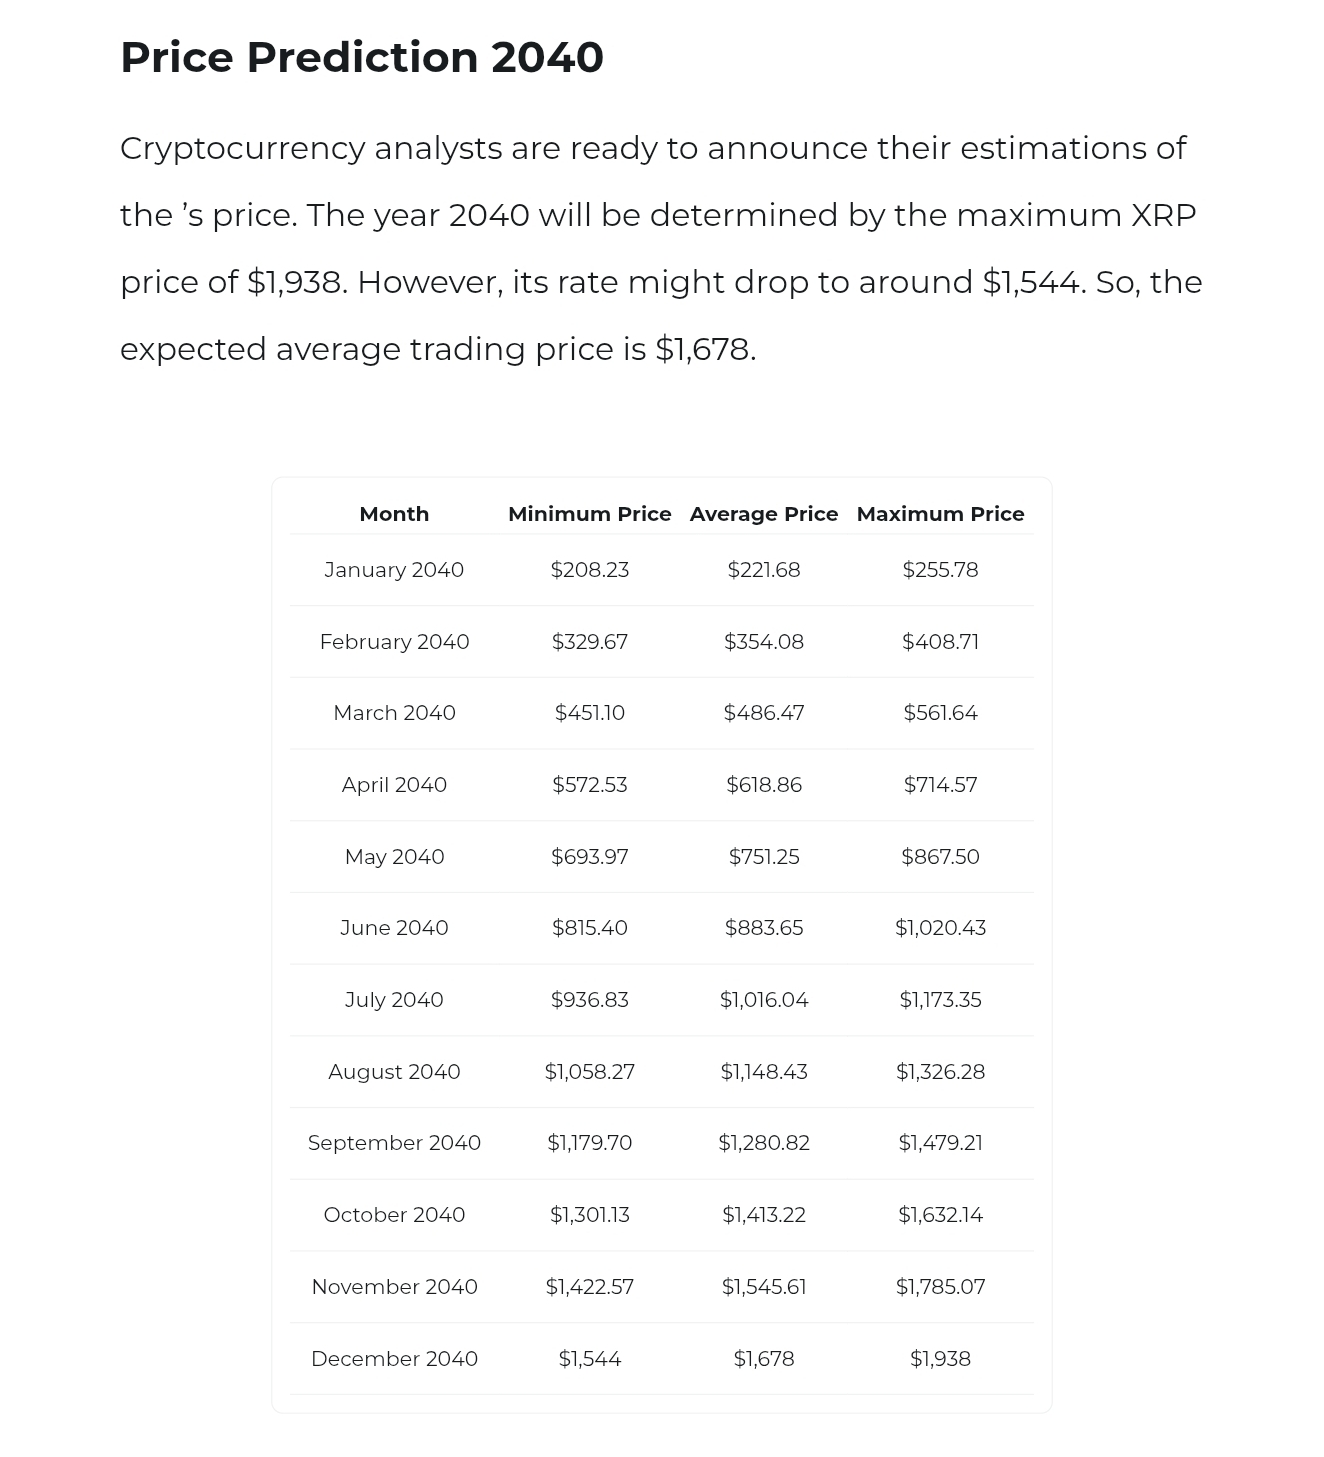Click the January 2040 minimum price $208.23
Image resolution: width=1324 pixels, height=1457 pixels.
coord(589,570)
